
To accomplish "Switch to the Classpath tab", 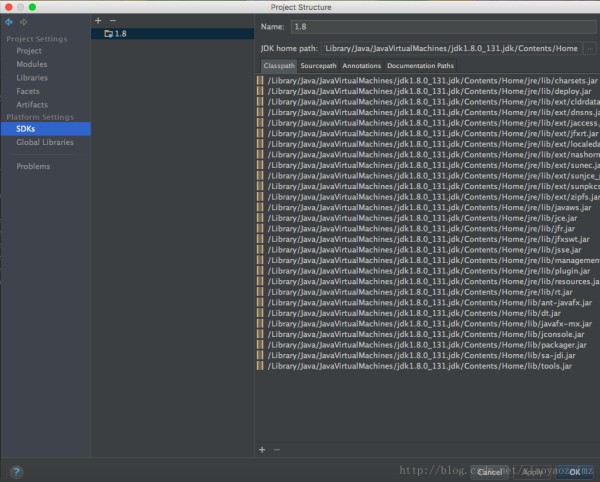I will click(x=279, y=66).
